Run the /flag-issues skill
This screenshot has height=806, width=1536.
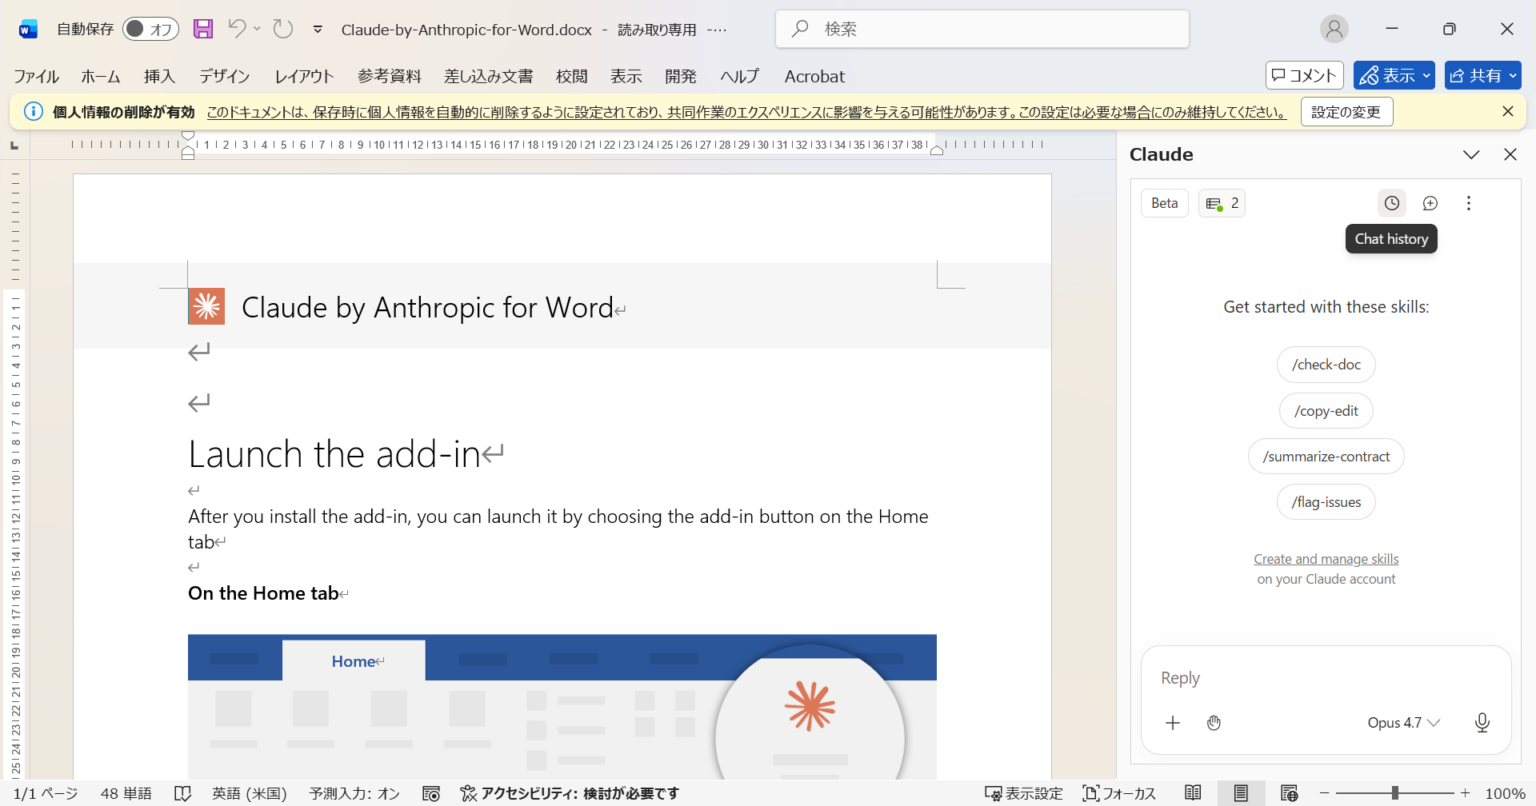(1326, 502)
